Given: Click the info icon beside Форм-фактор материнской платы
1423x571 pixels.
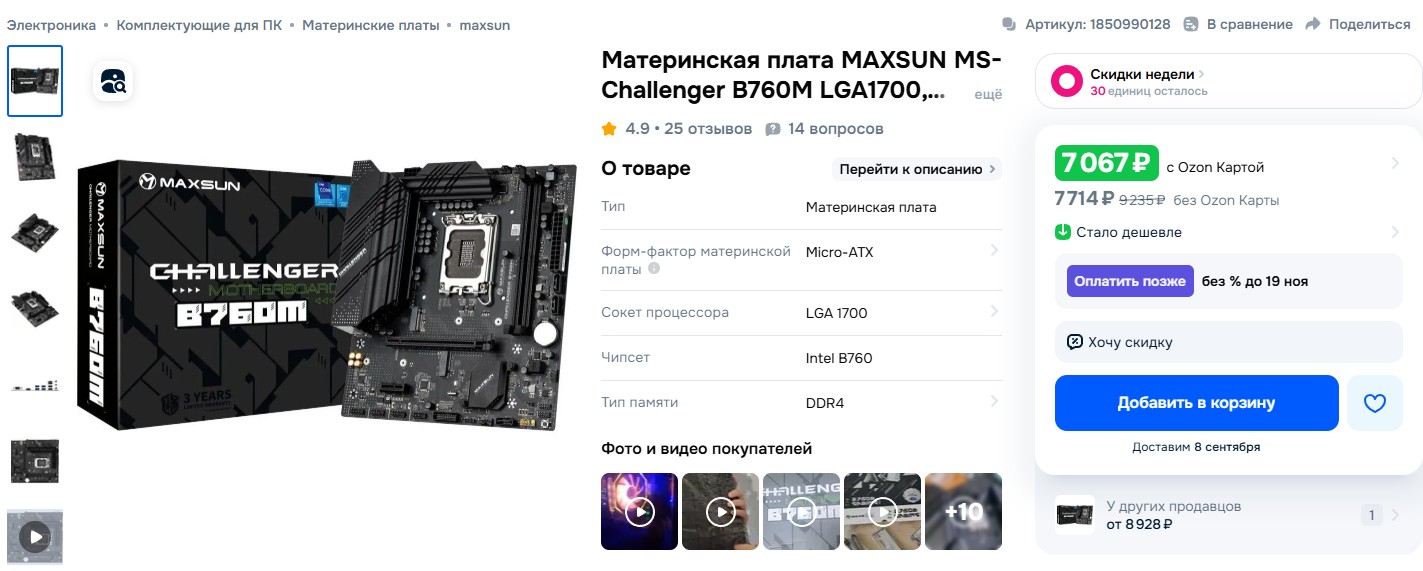Looking at the screenshot, I should [x=654, y=269].
